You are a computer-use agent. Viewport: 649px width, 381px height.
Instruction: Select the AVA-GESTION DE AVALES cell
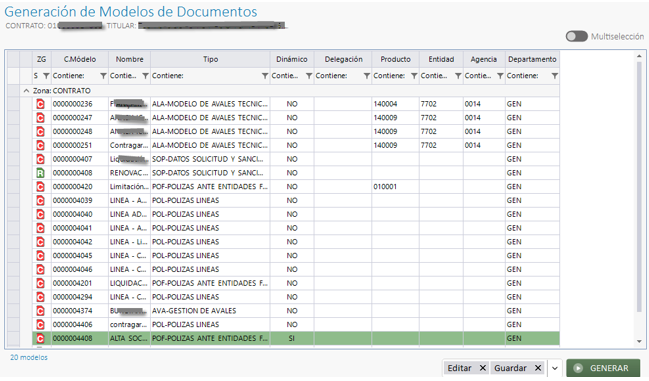pyautogui.click(x=210, y=311)
